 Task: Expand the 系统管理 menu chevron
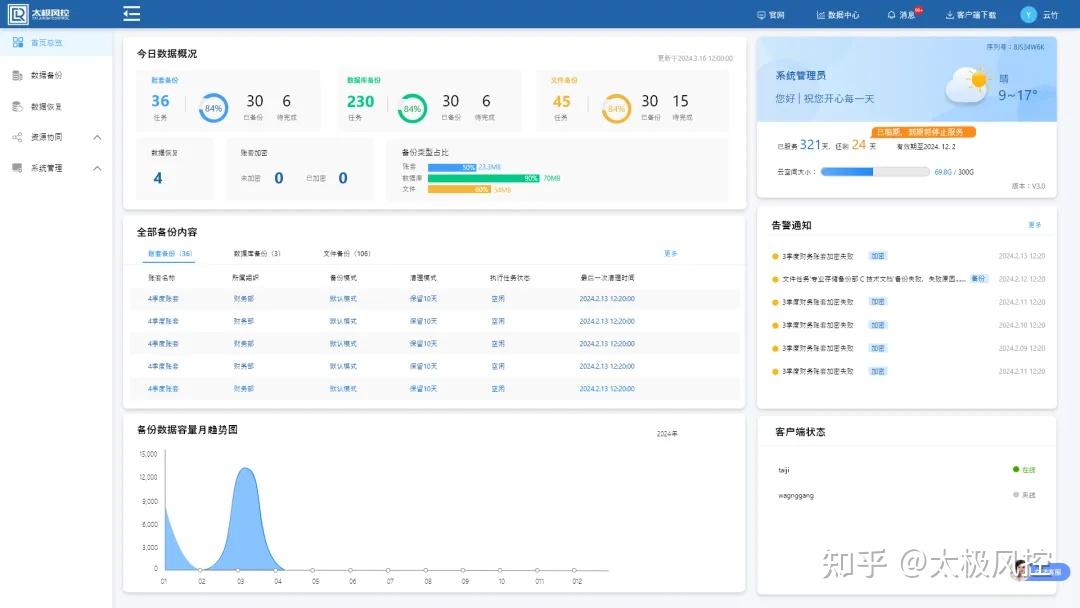[x=97, y=168]
